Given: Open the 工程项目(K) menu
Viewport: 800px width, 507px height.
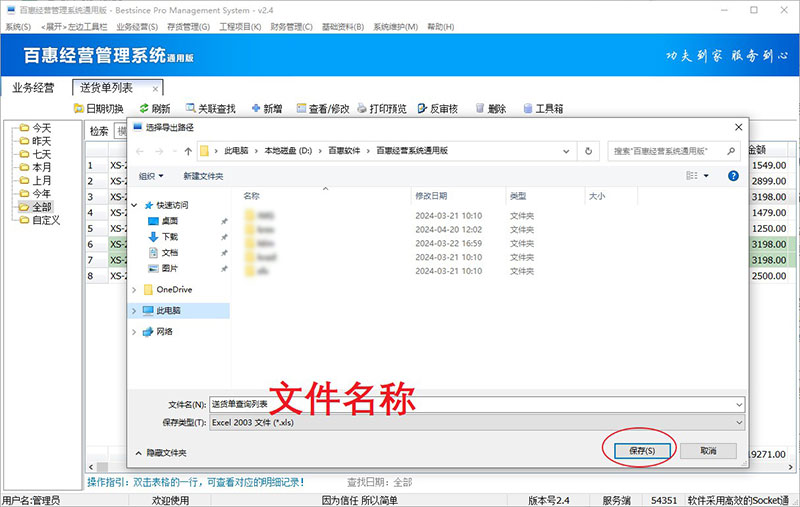Looking at the screenshot, I should coord(240,27).
